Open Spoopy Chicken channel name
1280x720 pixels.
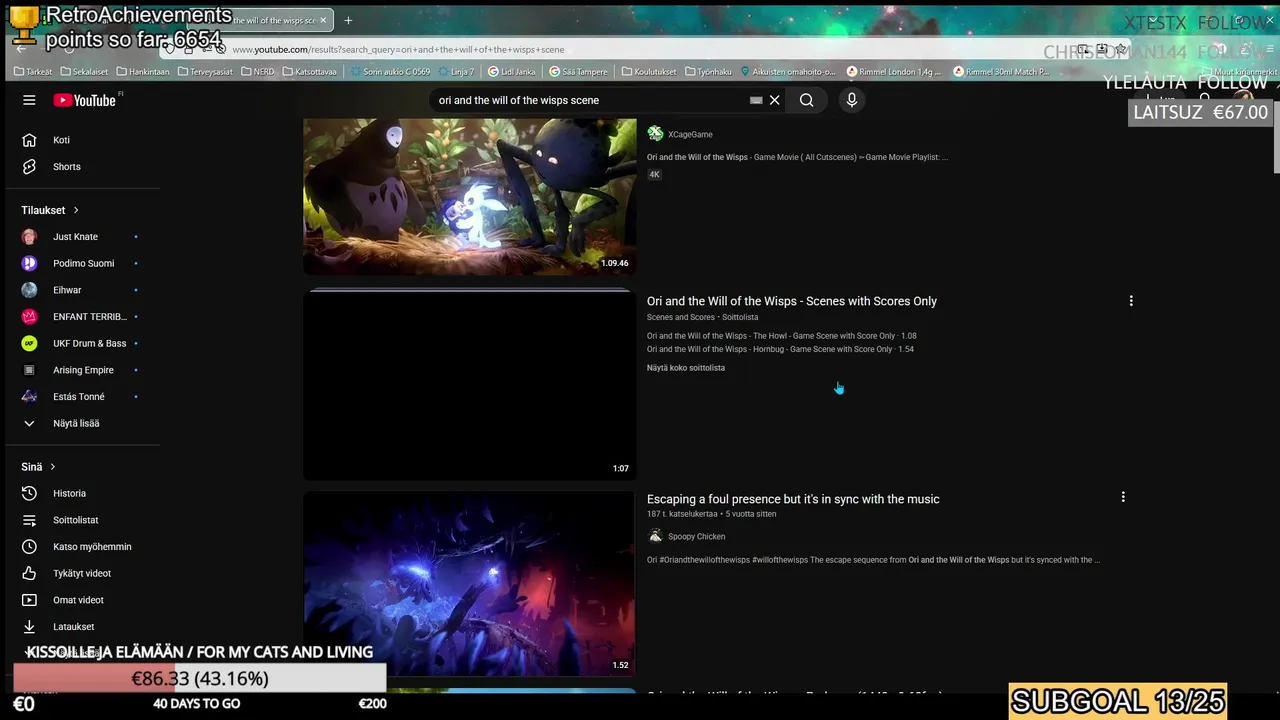coord(696,537)
